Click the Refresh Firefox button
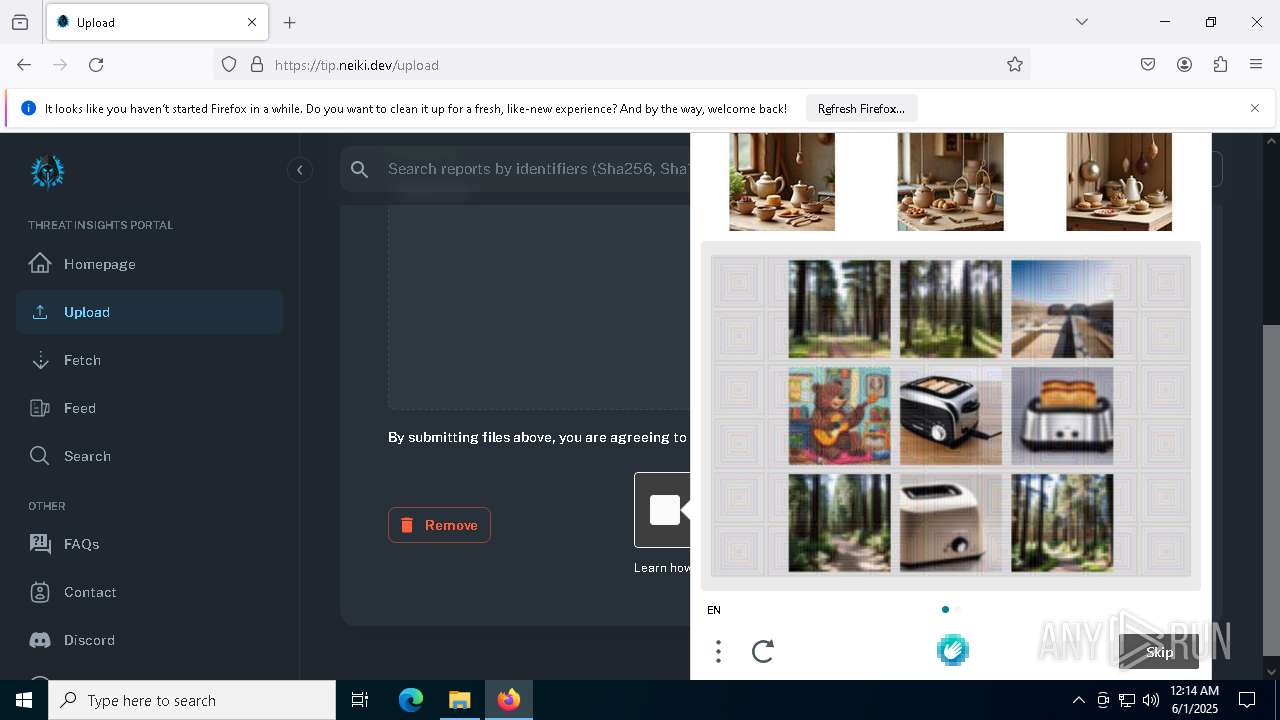1280x720 pixels. point(861,109)
